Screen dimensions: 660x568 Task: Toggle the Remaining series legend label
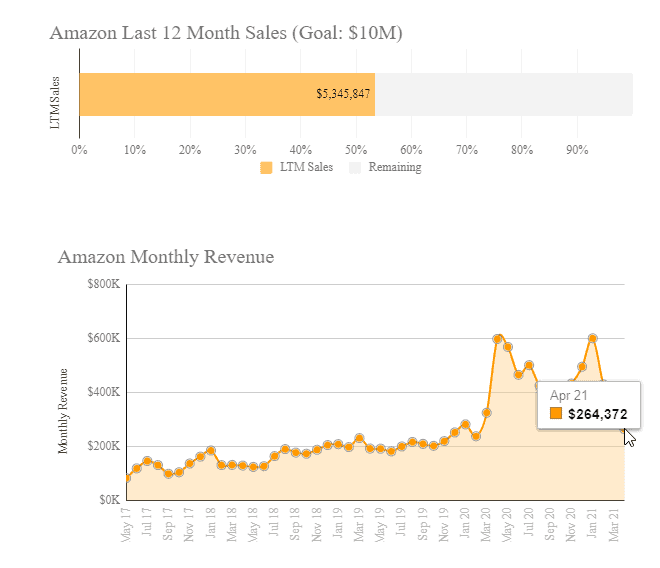click(x=395, y=168)
